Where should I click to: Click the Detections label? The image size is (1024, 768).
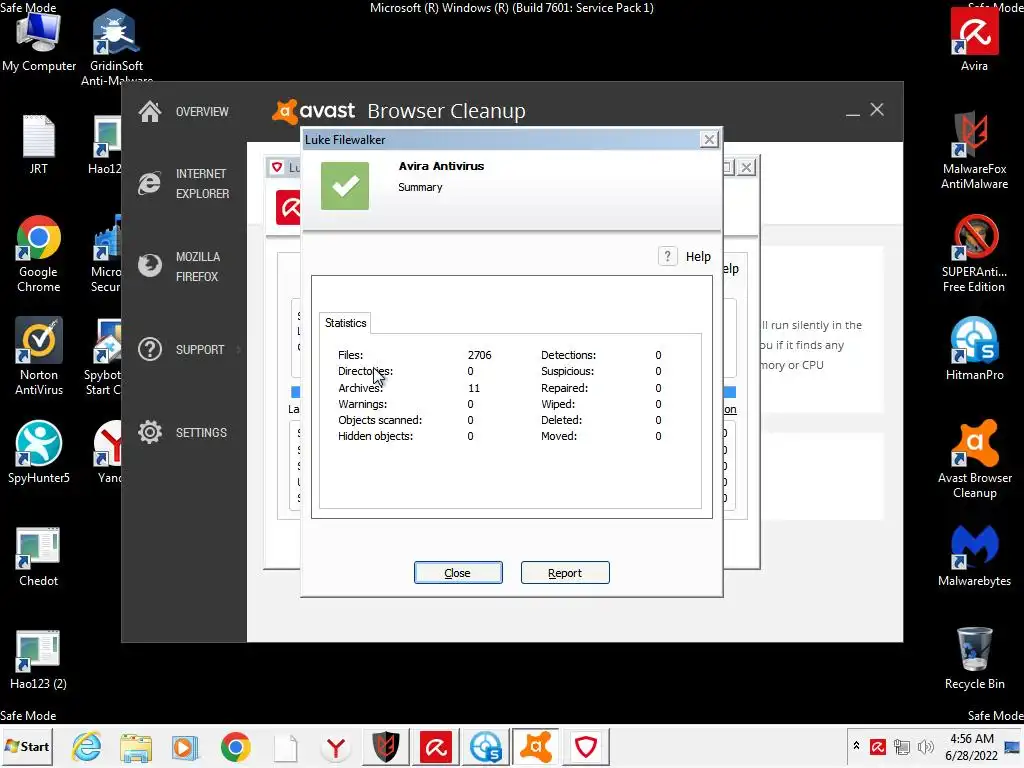click(568, 355)
